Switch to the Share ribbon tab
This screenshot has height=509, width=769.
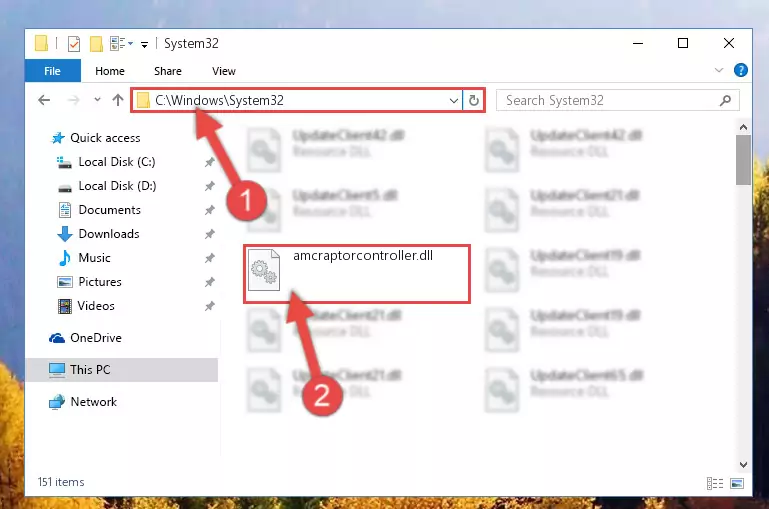(x=168, y=71)
